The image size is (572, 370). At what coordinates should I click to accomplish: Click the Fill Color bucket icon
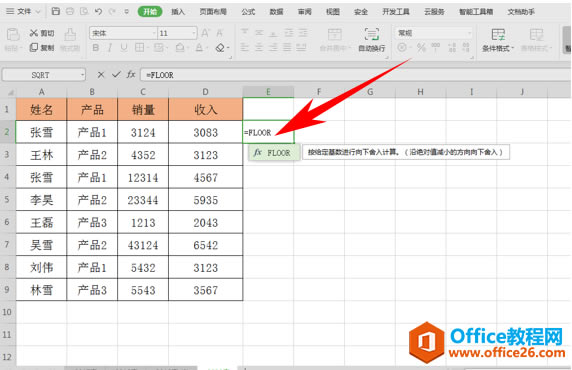pos(180,47)
